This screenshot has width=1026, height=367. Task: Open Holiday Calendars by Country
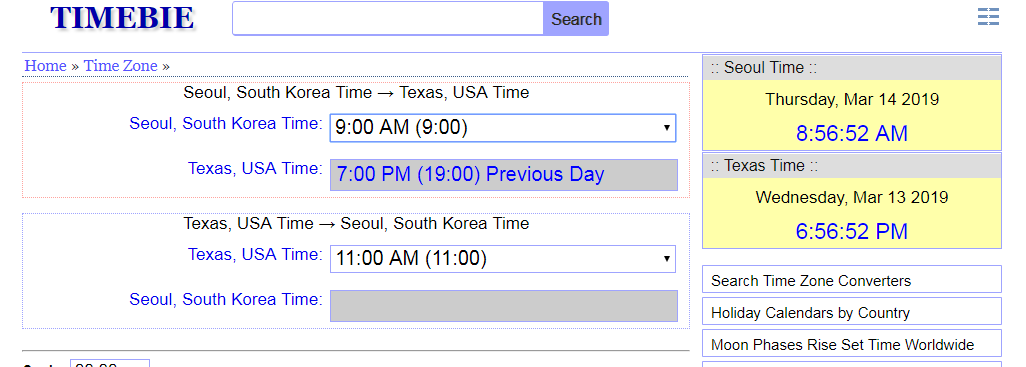point(851,311)
